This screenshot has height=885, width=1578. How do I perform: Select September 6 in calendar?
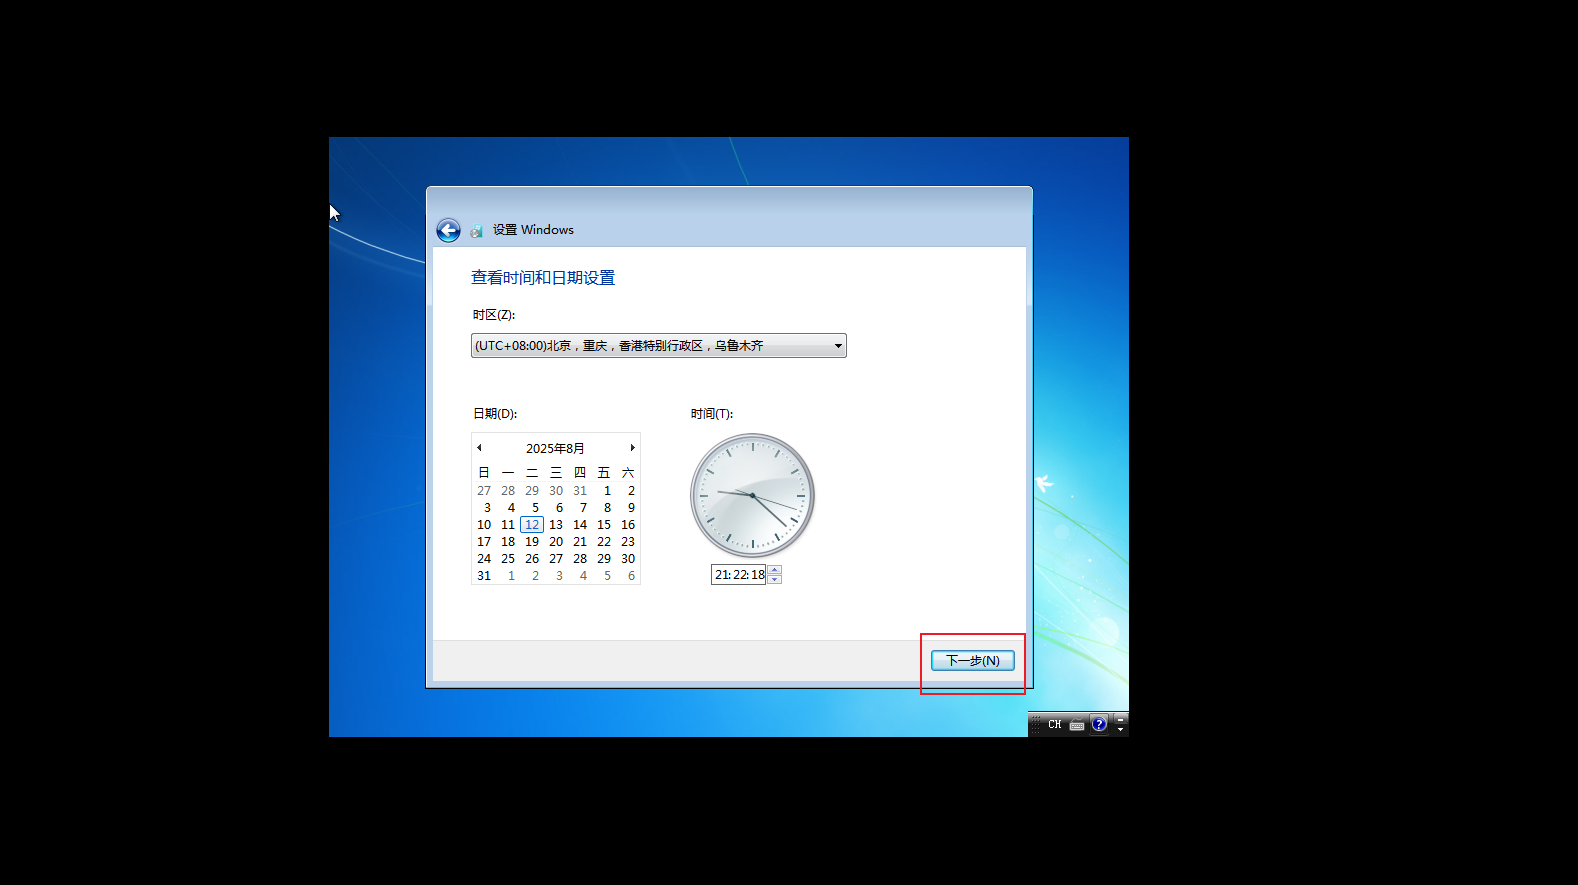point(631,576)
